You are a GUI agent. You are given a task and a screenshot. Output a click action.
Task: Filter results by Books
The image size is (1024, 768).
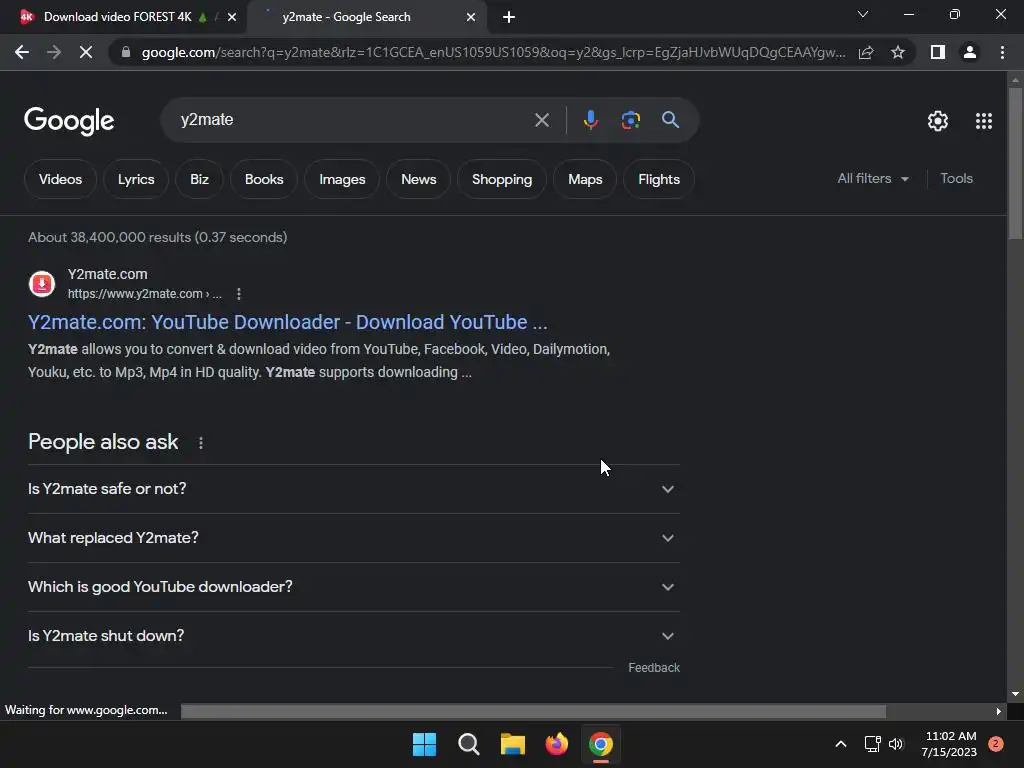tap(264, 179)
